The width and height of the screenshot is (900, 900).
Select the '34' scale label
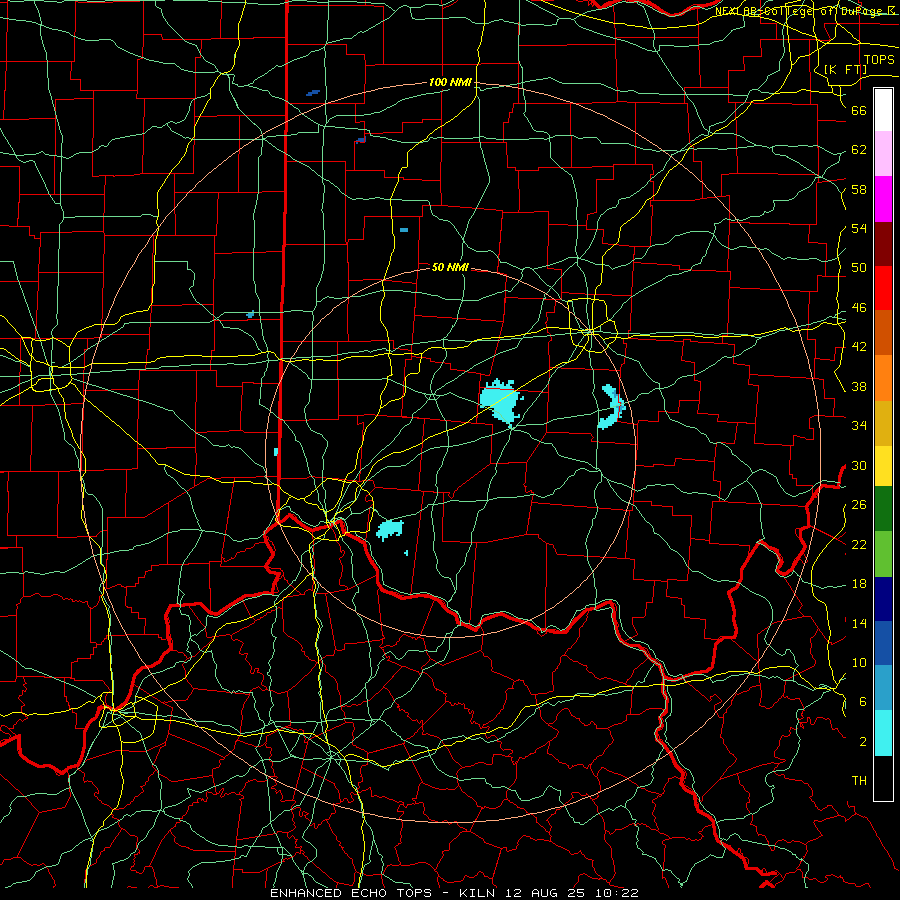pyautogui.click(x=859, y=426)
